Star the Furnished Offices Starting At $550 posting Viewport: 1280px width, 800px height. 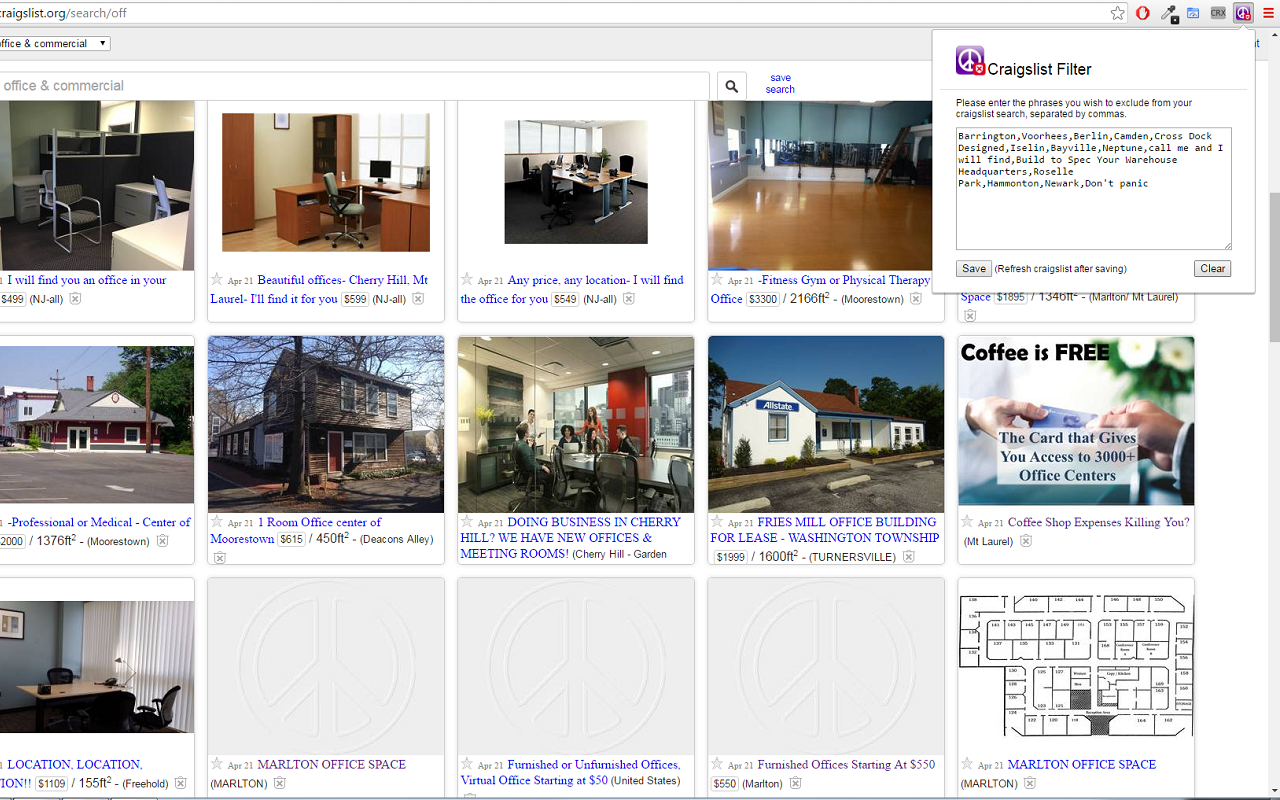click(x=717, y=763)
